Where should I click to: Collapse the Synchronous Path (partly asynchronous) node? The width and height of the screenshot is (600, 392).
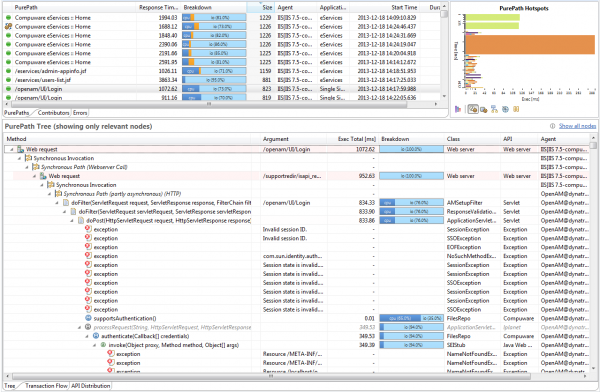pyautogui.click(x=50, y=194)
